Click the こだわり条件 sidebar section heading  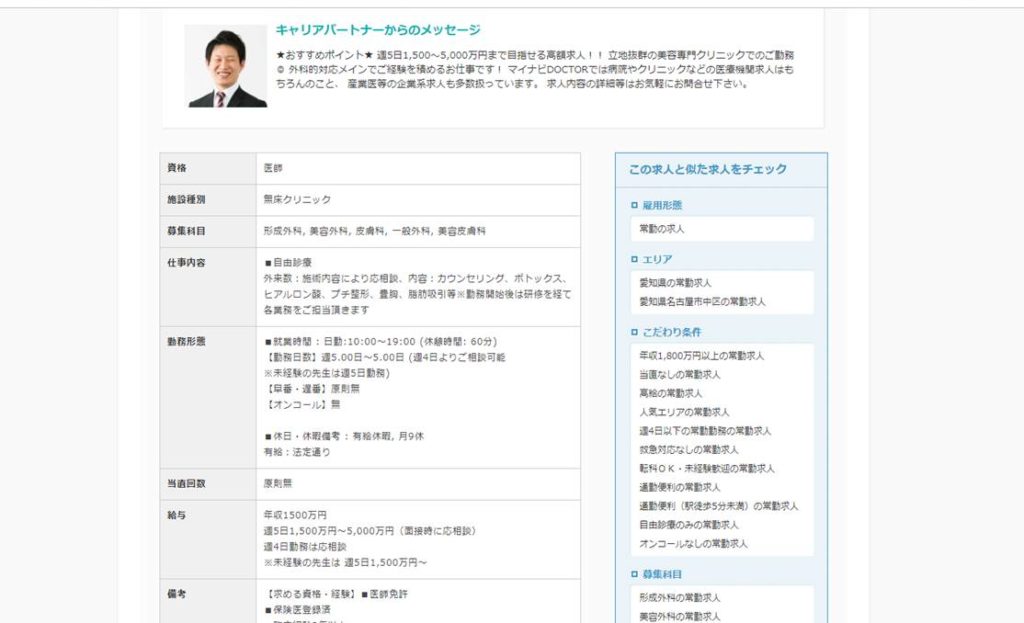671,332
